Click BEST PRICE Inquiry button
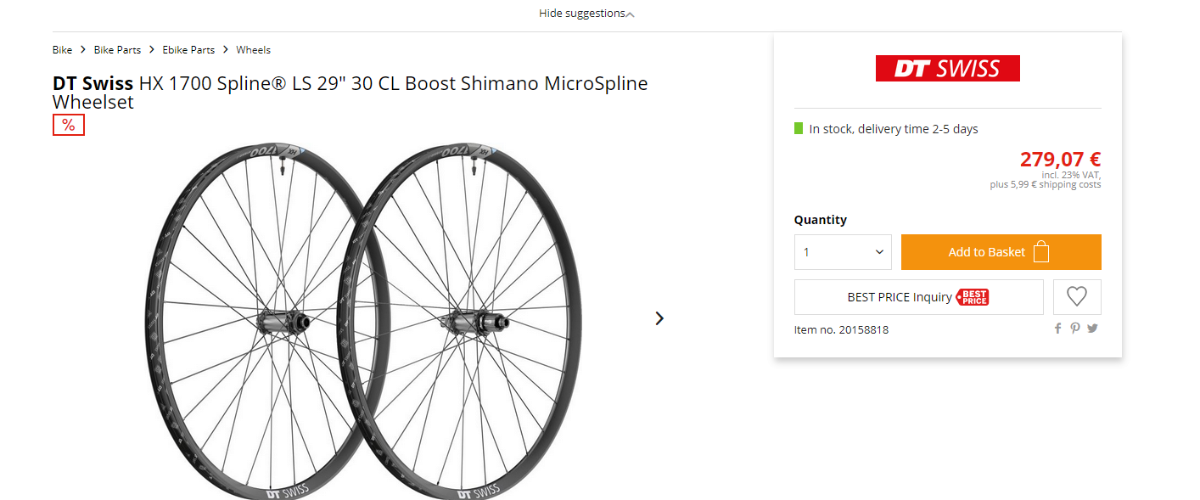This screenshot has width=1200, height=500. pos(900,297)
